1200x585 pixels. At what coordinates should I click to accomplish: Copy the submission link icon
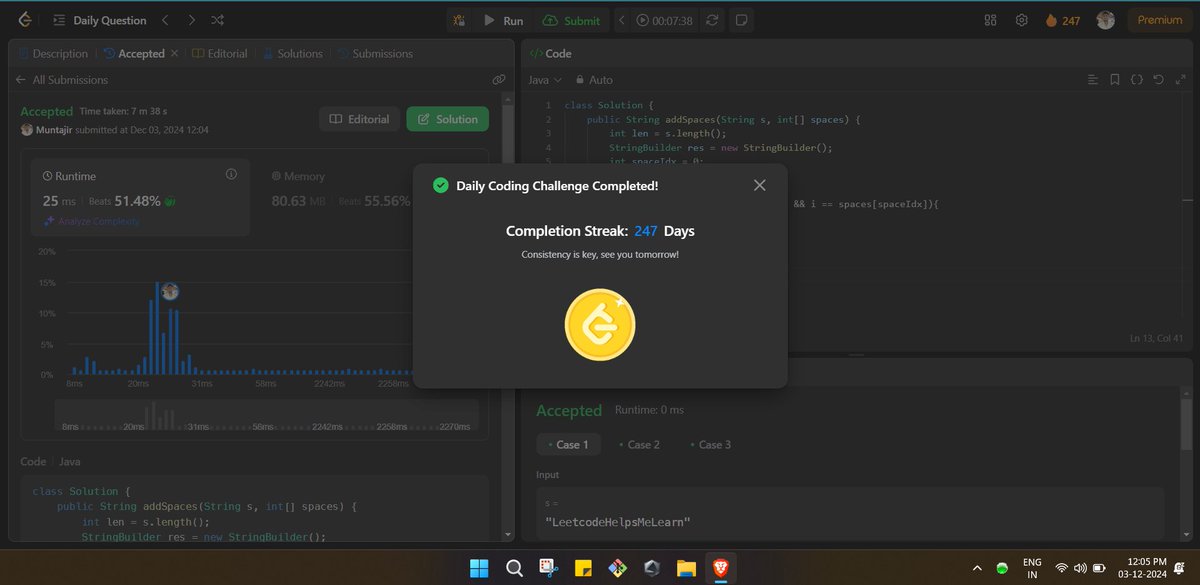point(498,80)
